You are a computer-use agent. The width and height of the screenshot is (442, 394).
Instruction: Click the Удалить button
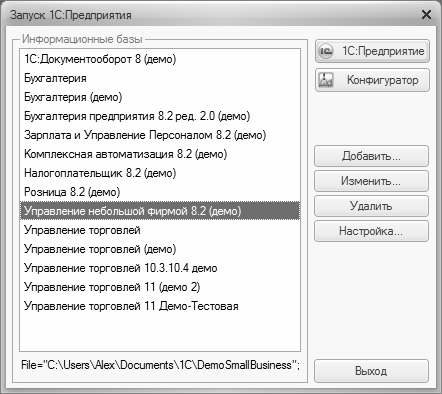[x=371, y=206]
